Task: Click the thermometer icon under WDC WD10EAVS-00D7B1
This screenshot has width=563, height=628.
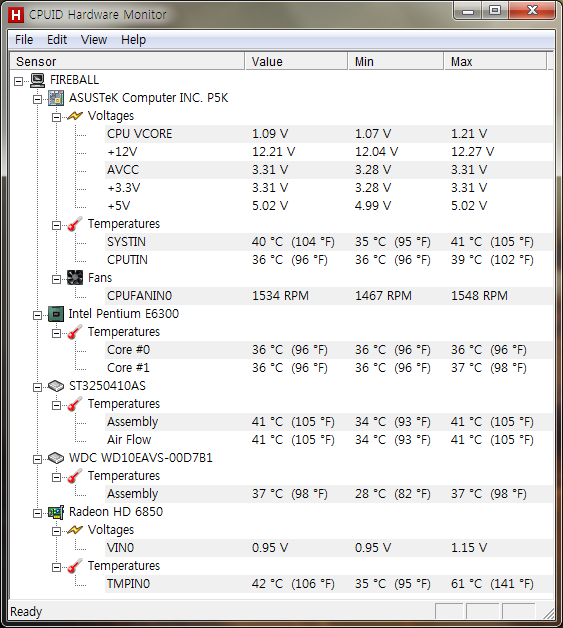Action: tap(75, 476)
